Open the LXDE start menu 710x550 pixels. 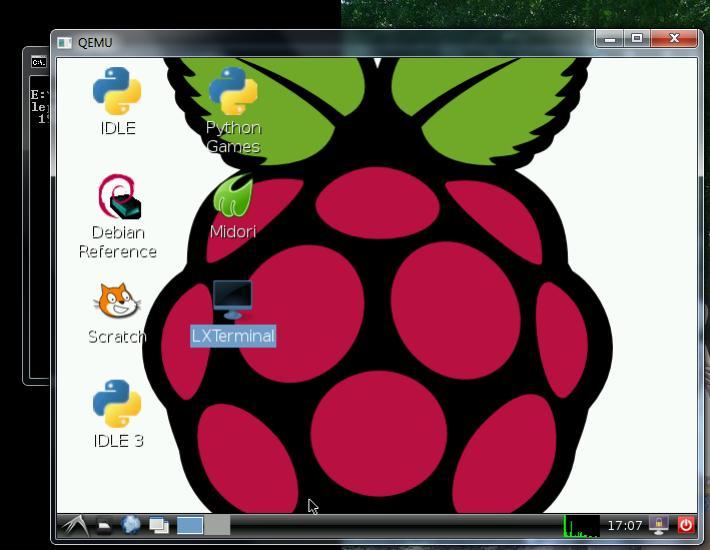click(x=75, y=525)
